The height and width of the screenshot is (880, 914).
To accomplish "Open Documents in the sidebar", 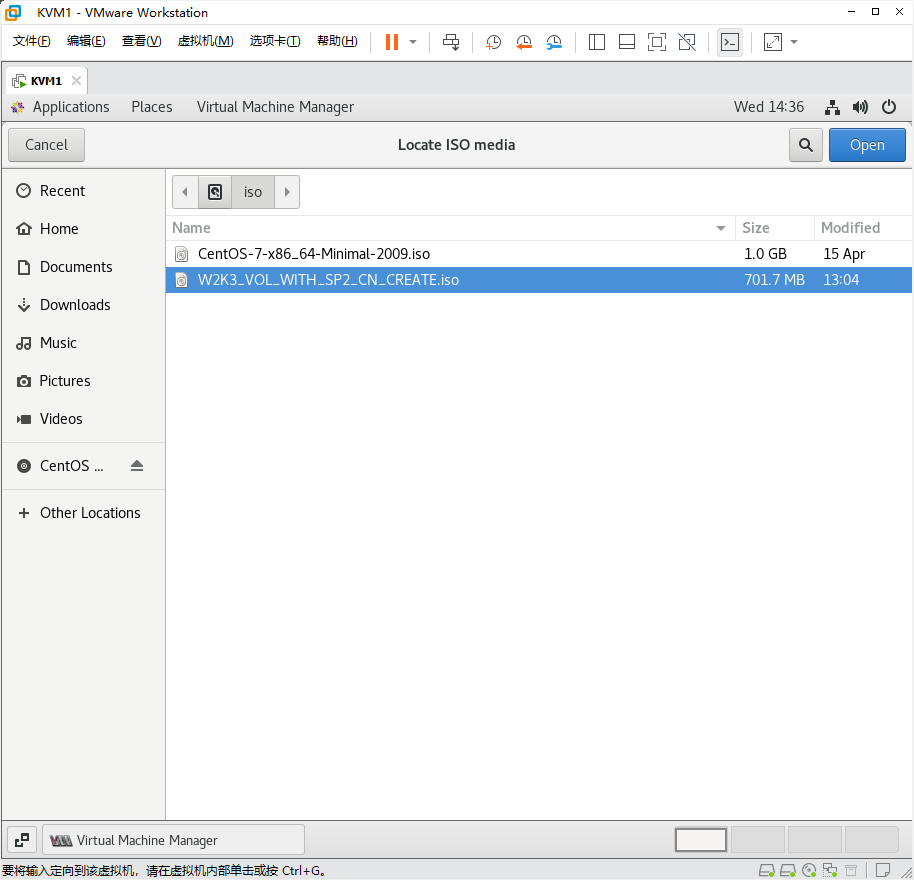I will point(83,267).
